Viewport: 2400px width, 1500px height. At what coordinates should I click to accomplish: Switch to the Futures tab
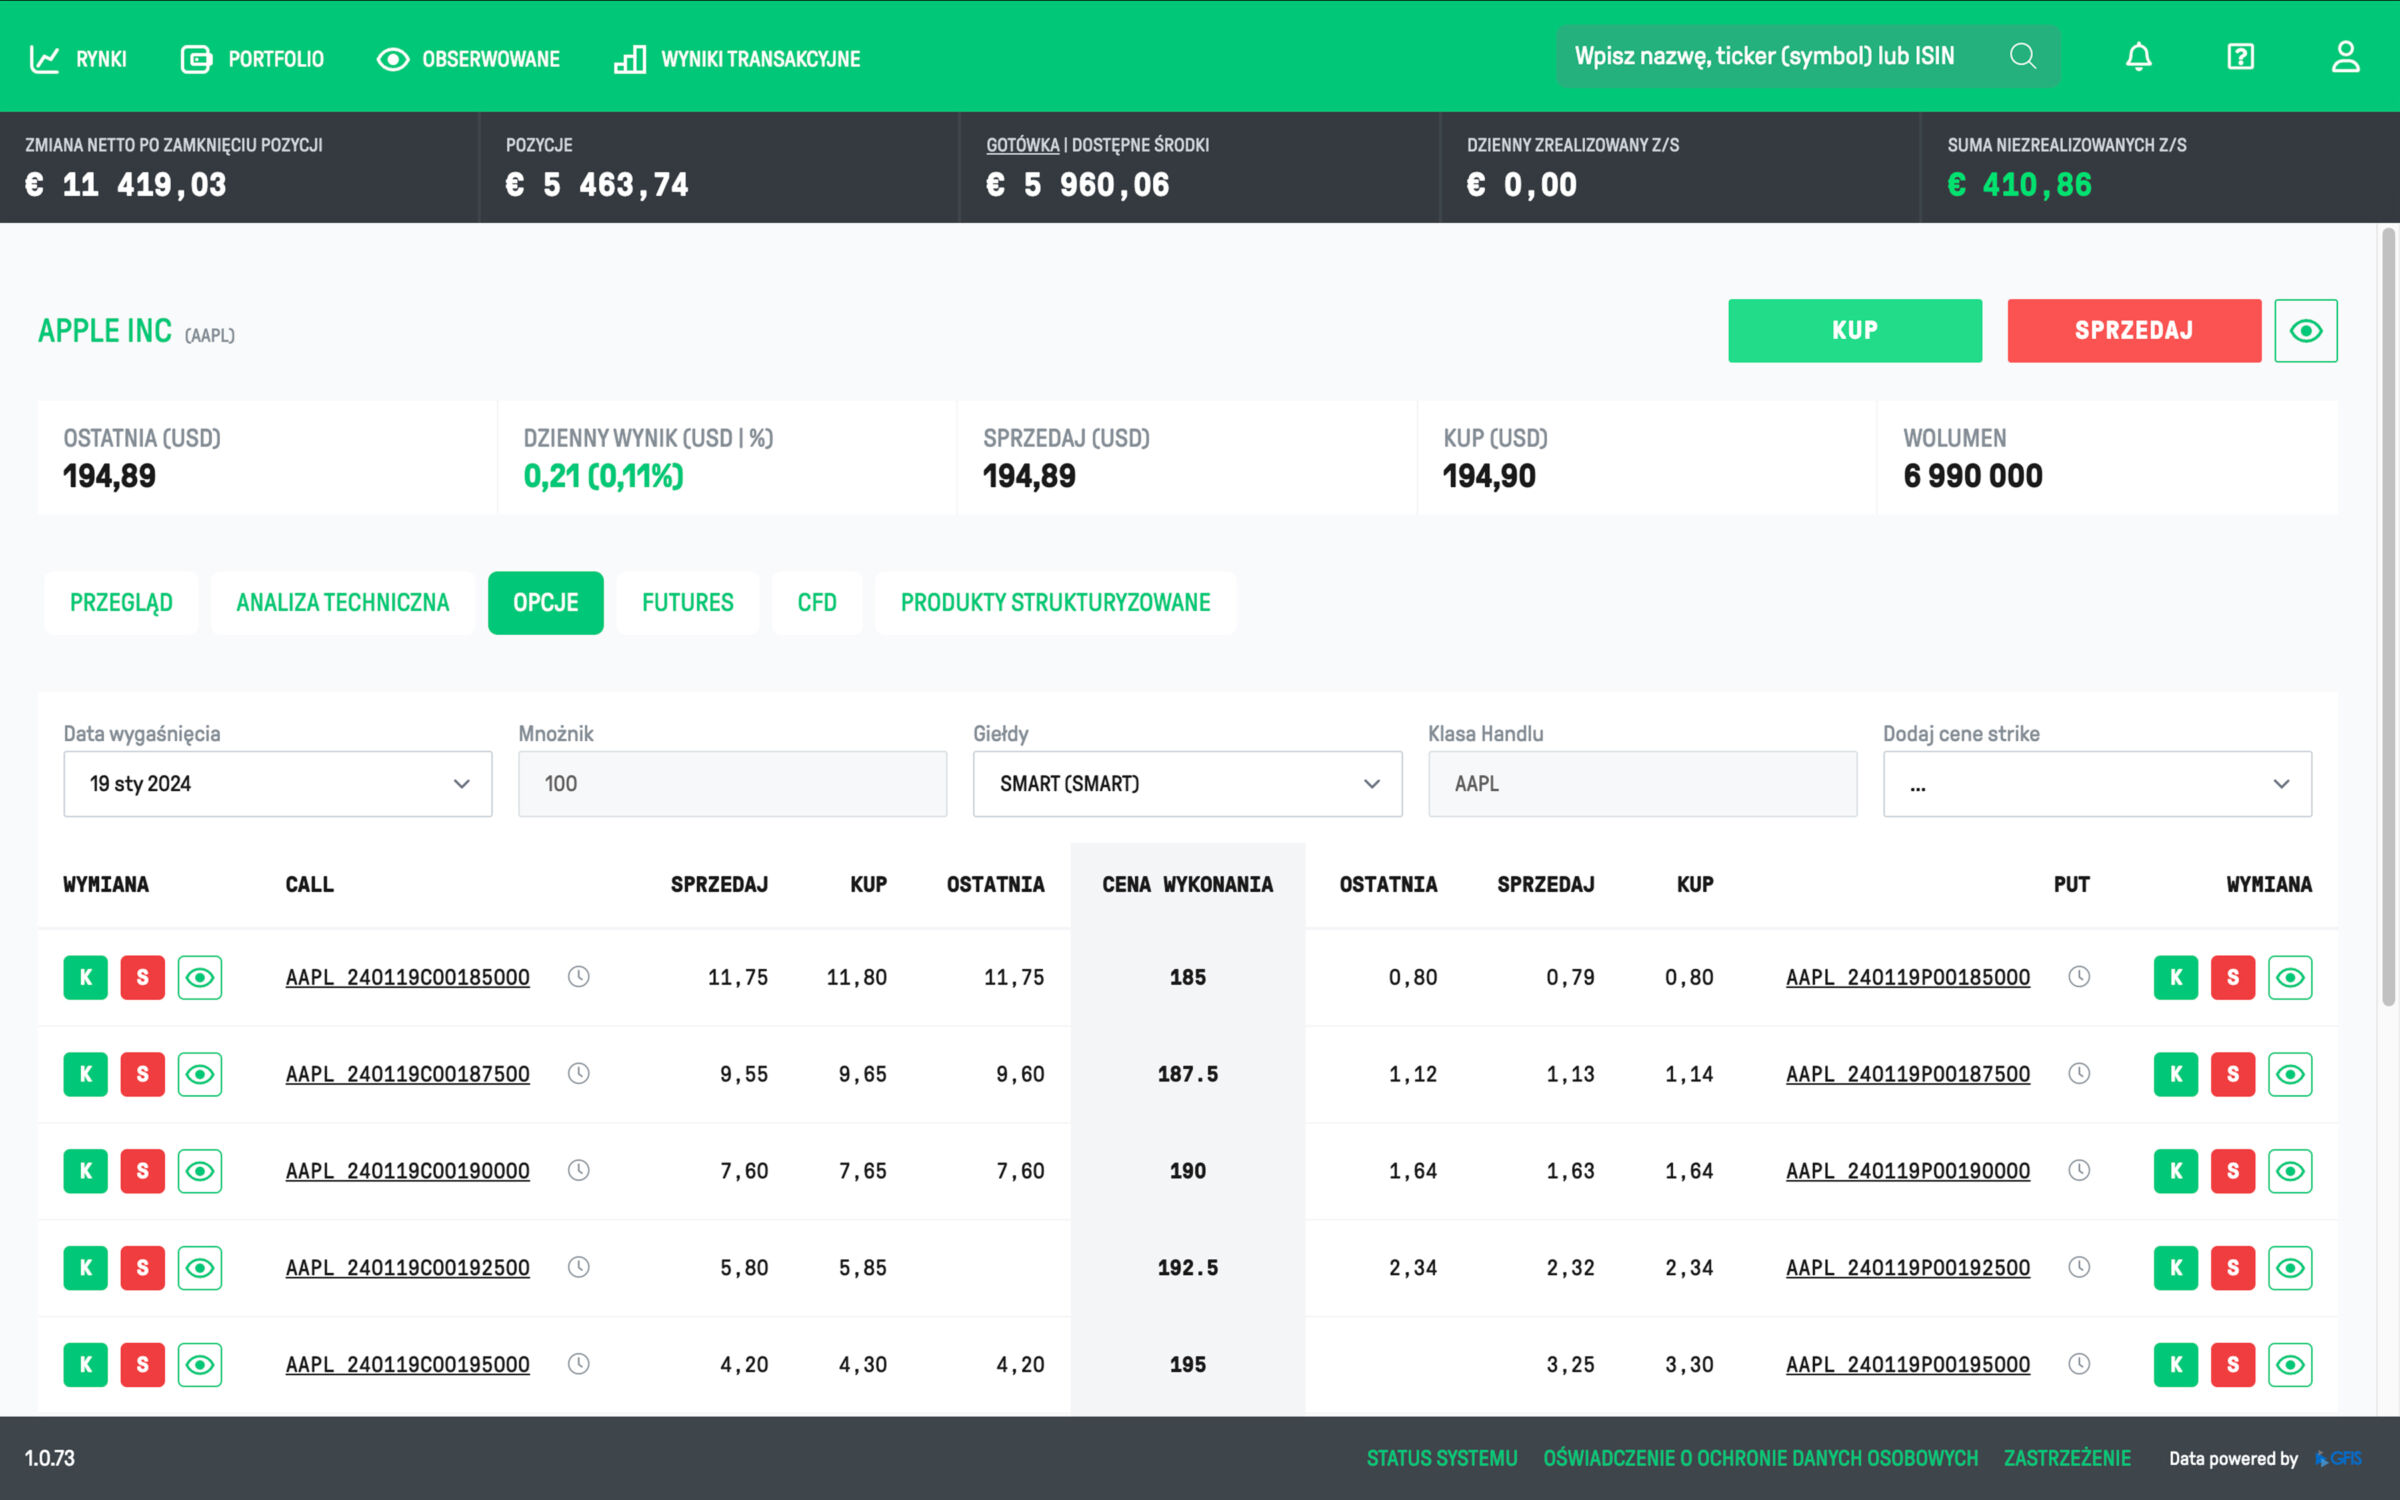click(x=688, y=603)
